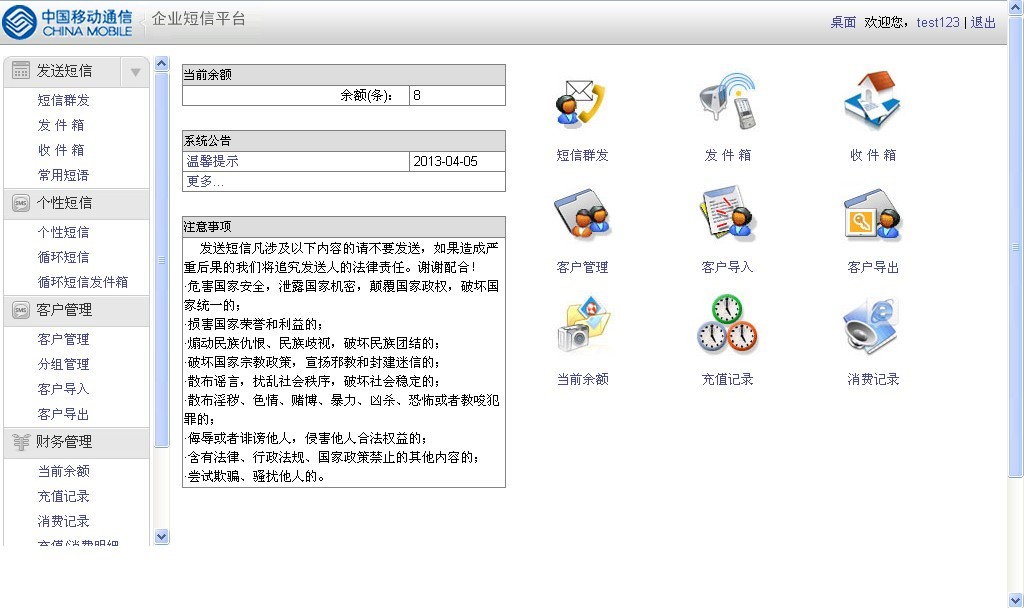Screen dimensions: 1024x608
Task: Click the test123 username link
Action: [938, 22]
